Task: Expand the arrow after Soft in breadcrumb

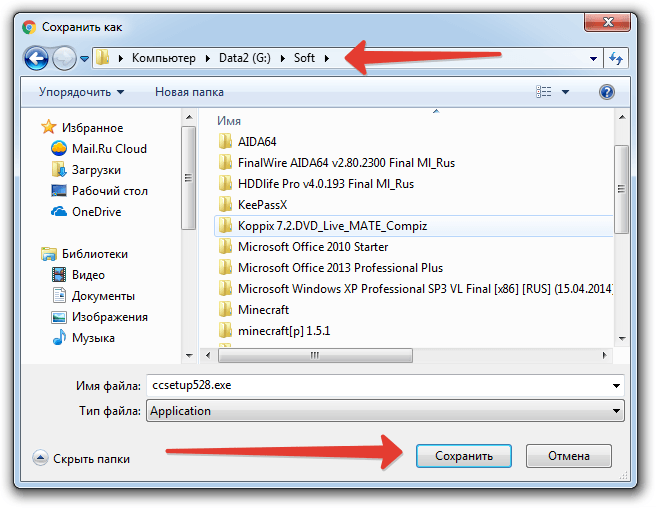Action: (327, 59)
